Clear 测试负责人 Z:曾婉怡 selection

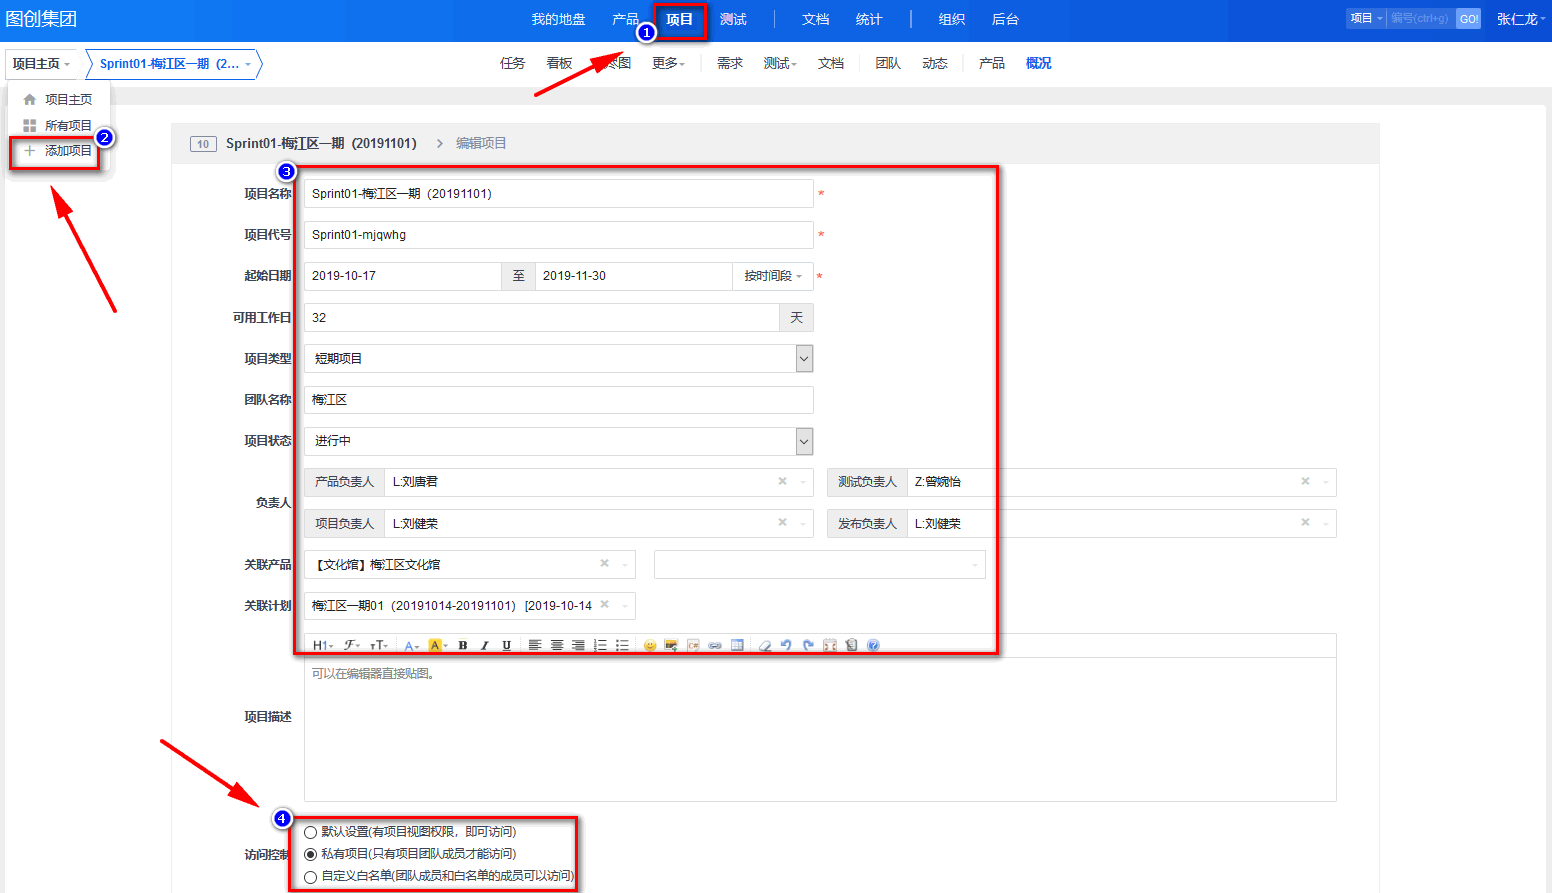[x=1305, y=482]
